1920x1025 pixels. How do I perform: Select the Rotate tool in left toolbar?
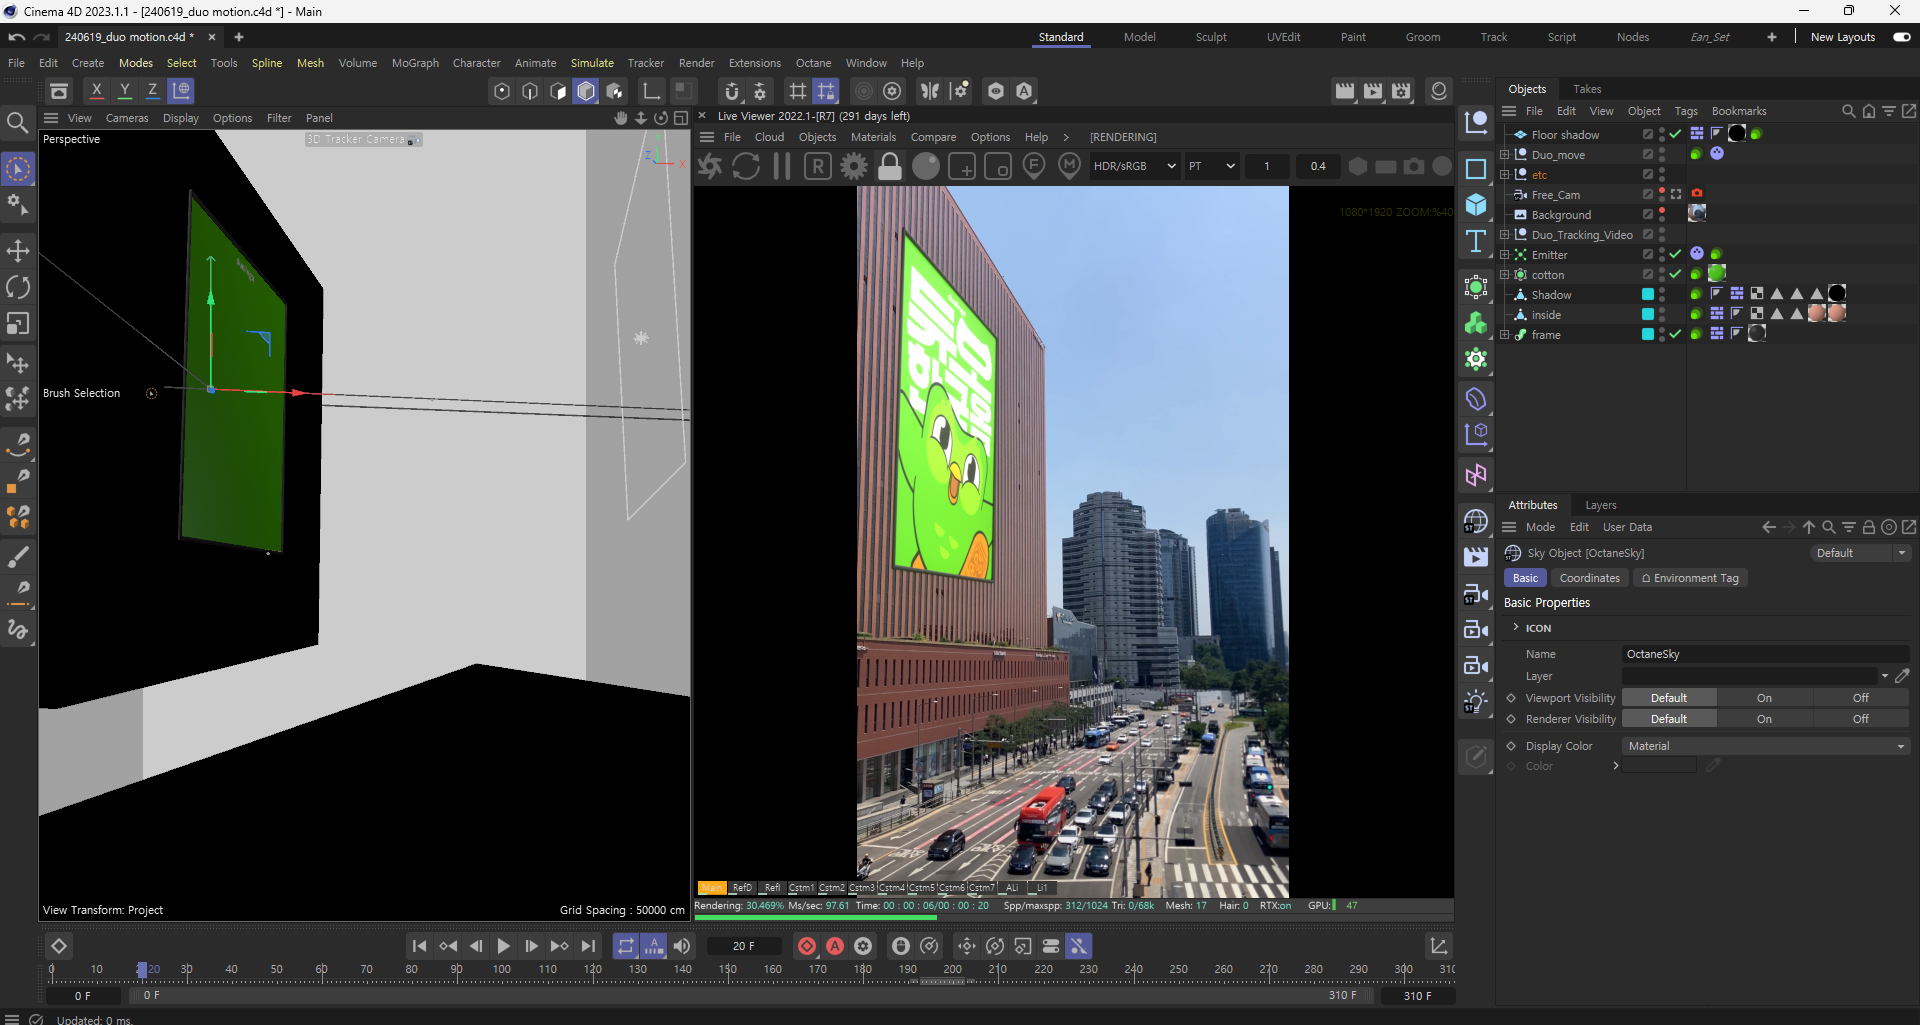pos(18,288)
